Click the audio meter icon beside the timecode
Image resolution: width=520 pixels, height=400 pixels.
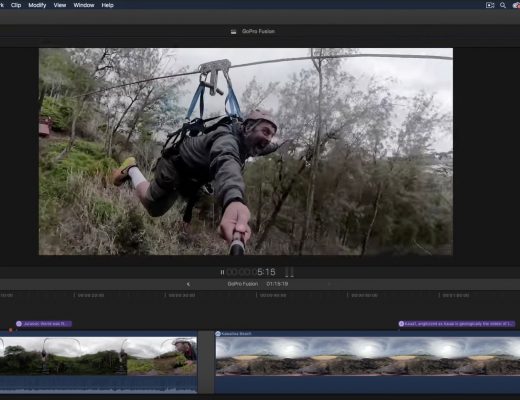point(289,272)
